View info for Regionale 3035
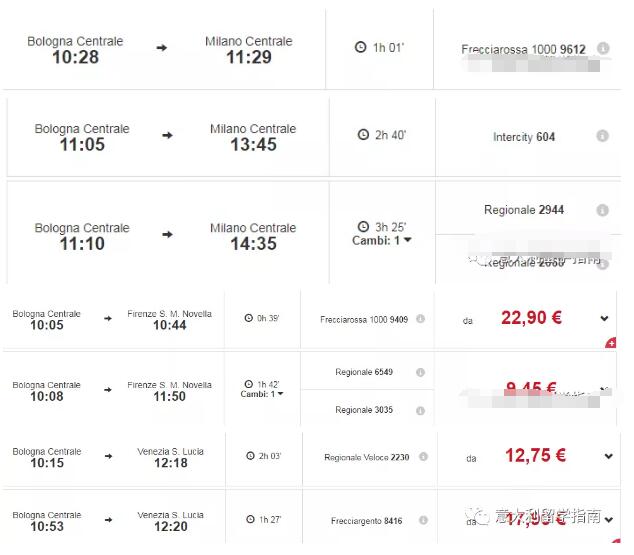The width and height of the screenshot is (634, 555). [421, 410]
